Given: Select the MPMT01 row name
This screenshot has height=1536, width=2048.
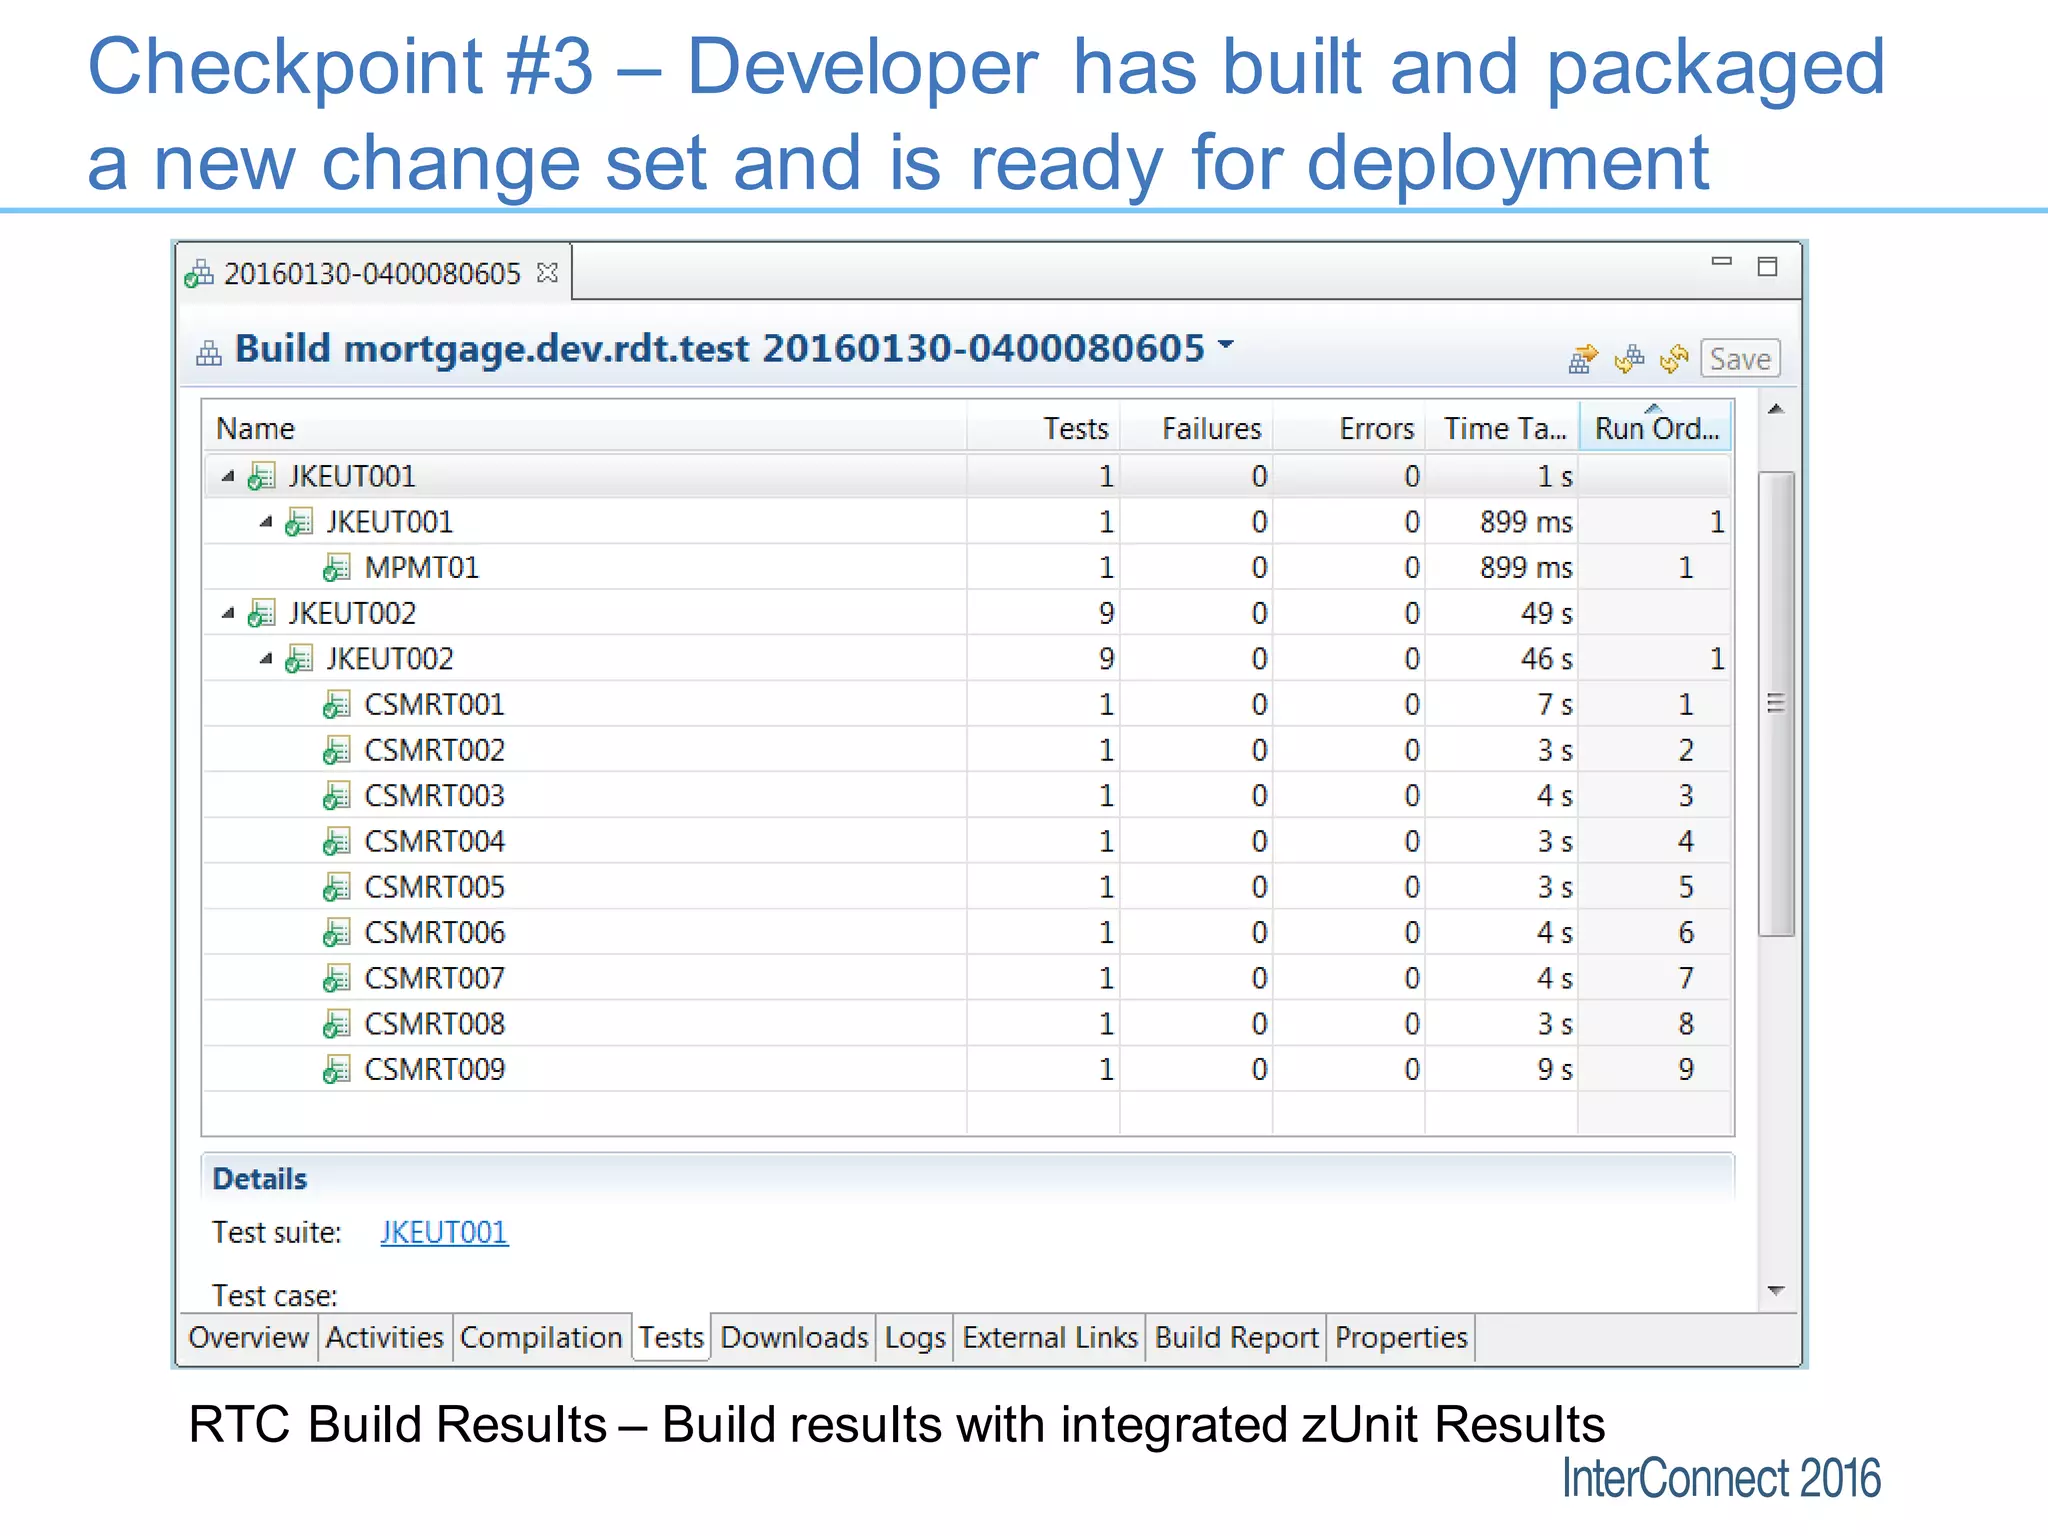Looking at the screenshot, I should tap(422, 568).
